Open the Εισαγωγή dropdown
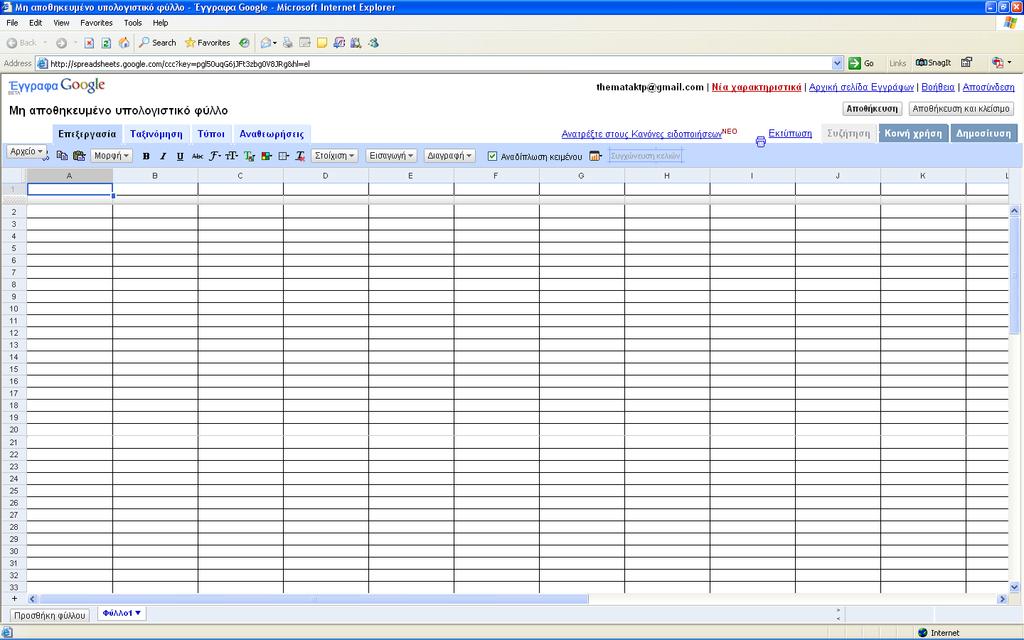The width and height of the screenshot is (1024, 640). point(391,156)
